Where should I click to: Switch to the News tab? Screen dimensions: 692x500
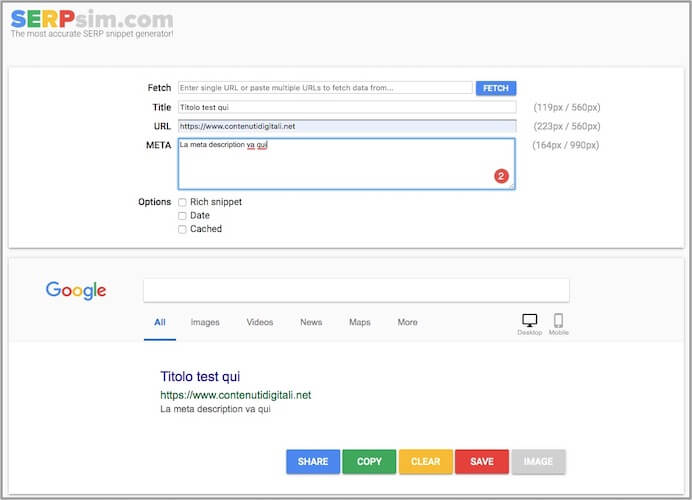311,322
